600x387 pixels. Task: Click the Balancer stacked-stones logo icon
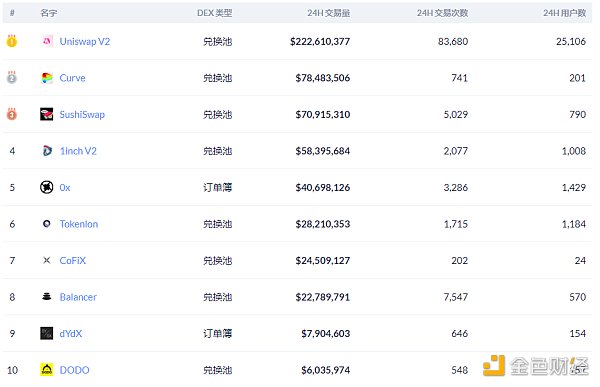point(47,297)
